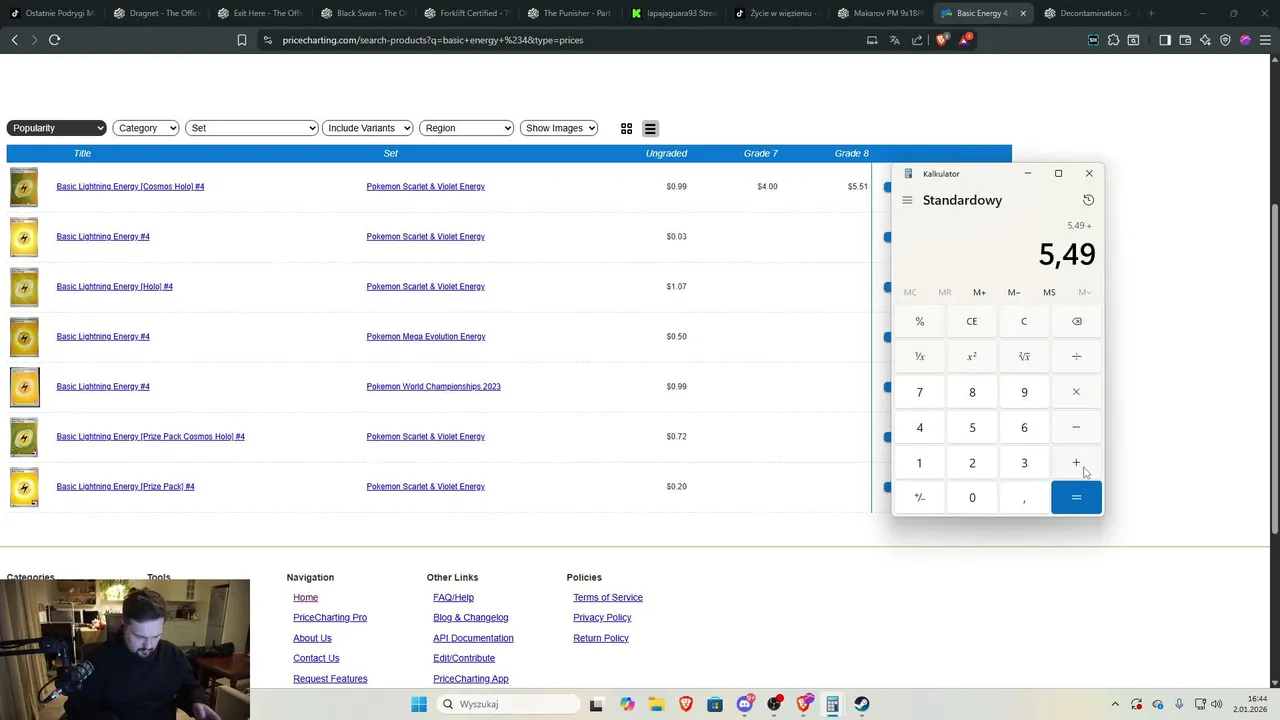
Task: Switch to The Punisher tab
Action: pos(571,13)
